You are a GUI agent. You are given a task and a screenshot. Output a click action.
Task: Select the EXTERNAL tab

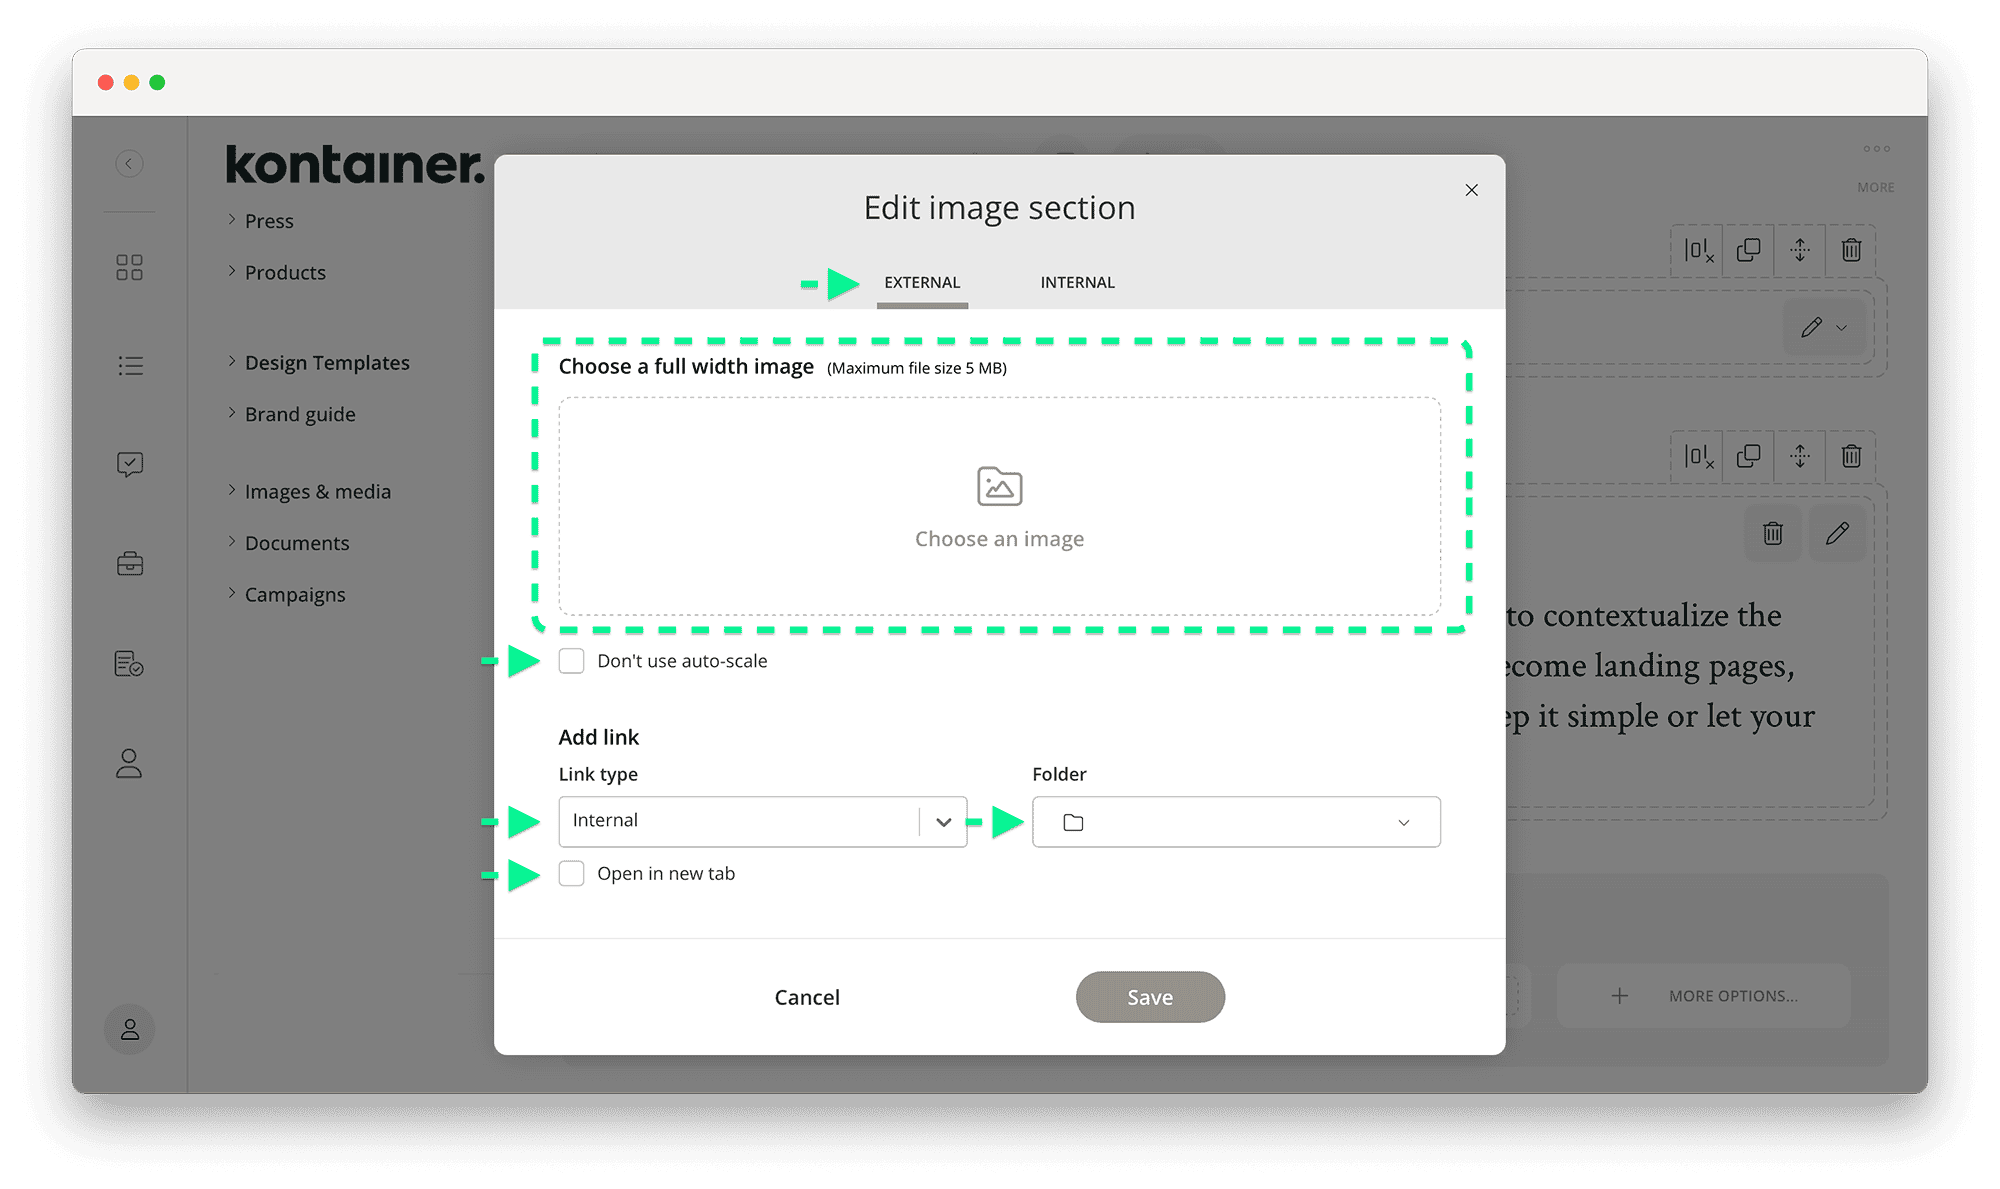pyautogui.click(x=921, y=282)
